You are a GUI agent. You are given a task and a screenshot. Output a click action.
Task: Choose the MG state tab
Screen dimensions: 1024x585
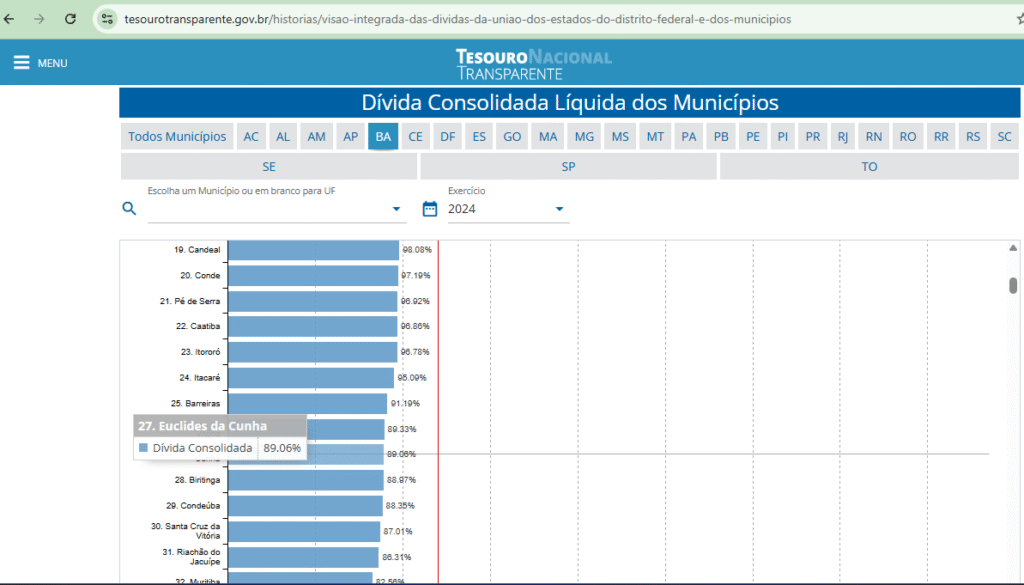tap(584, 137)
